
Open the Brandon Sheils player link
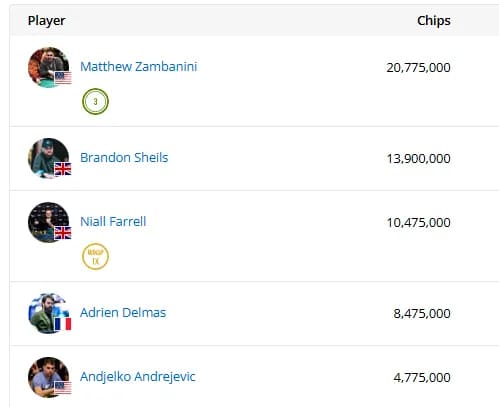tap(124, 158)
